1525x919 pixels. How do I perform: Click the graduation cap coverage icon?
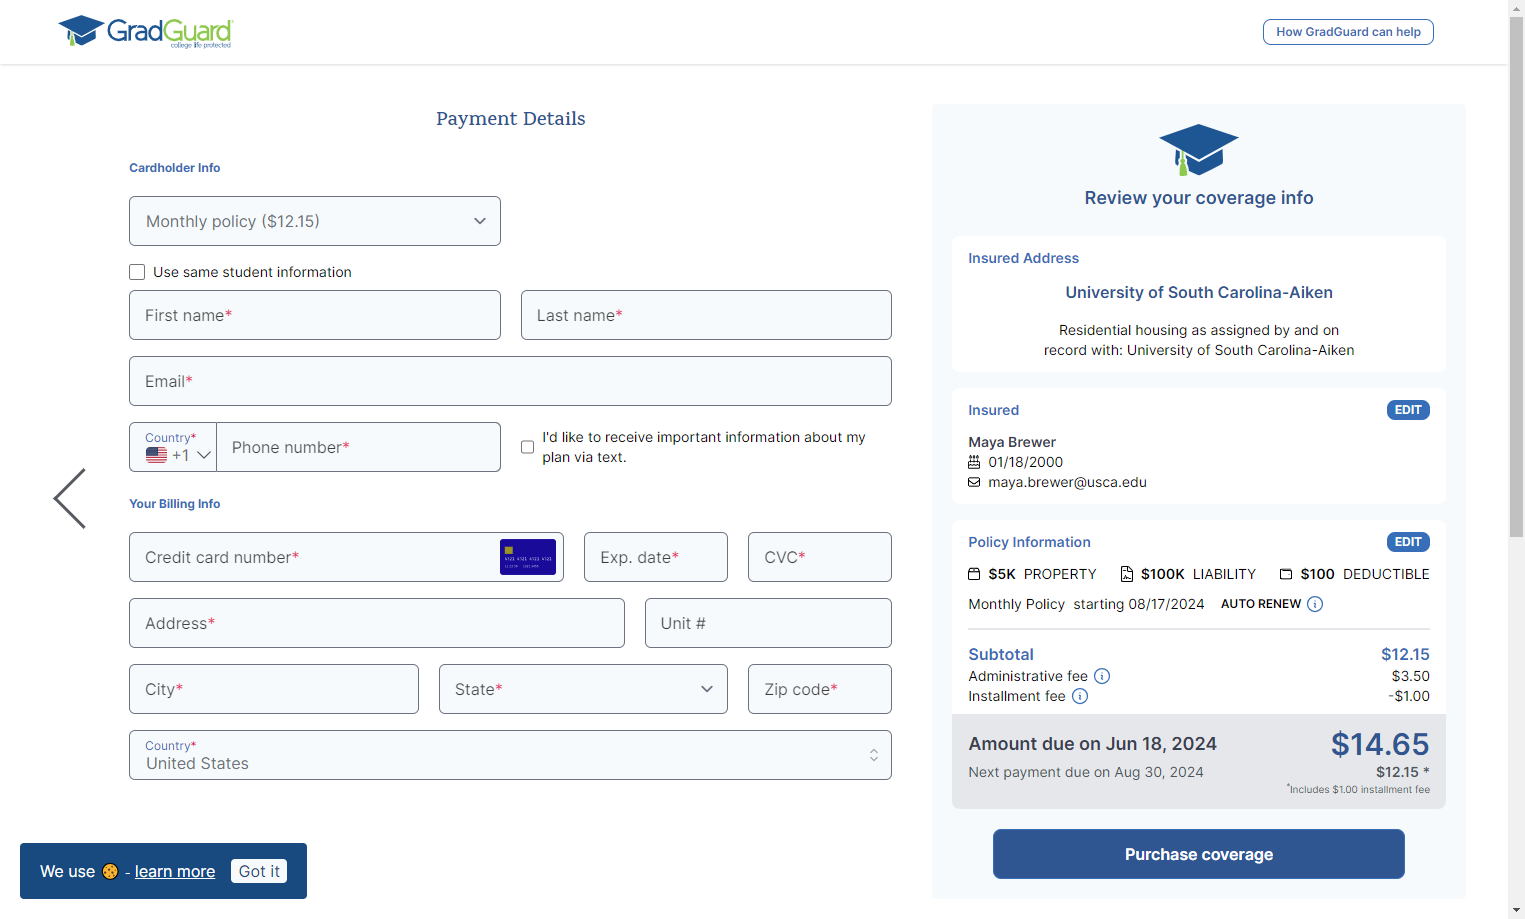coord(1198,150)
